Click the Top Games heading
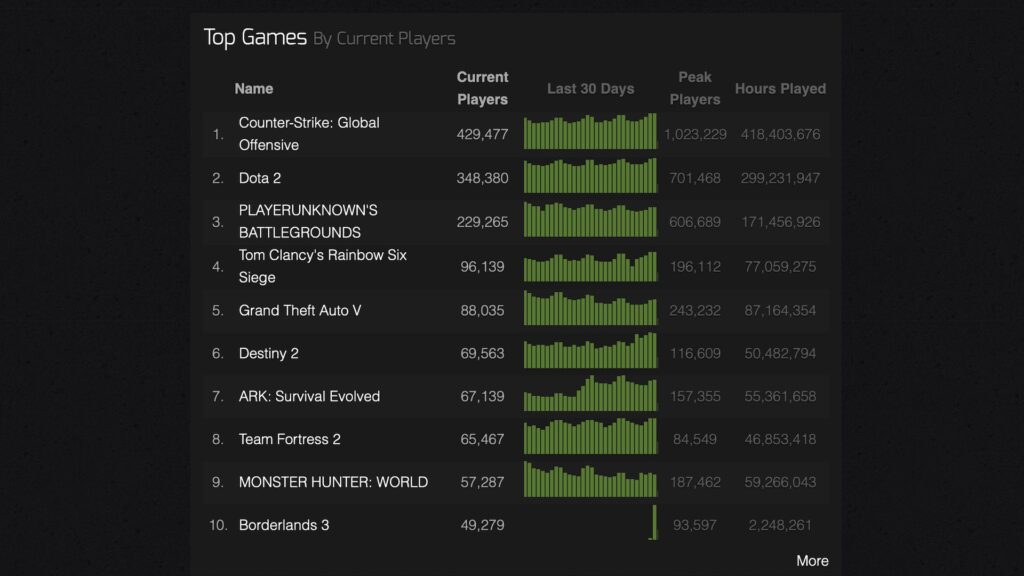This screenshot has height=576, width=1024. [255, 38]
